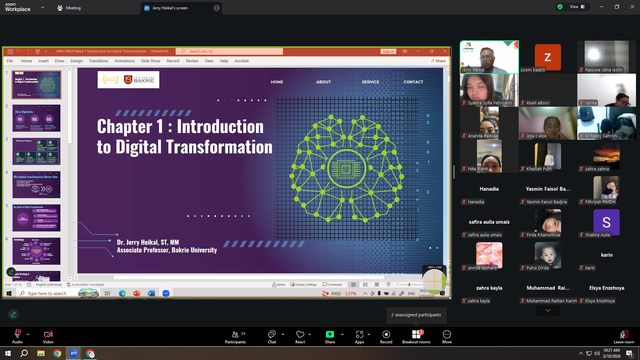
Task: Open the Zoom Workplace dropdown arrow
Action: click(x=42, y=7)
